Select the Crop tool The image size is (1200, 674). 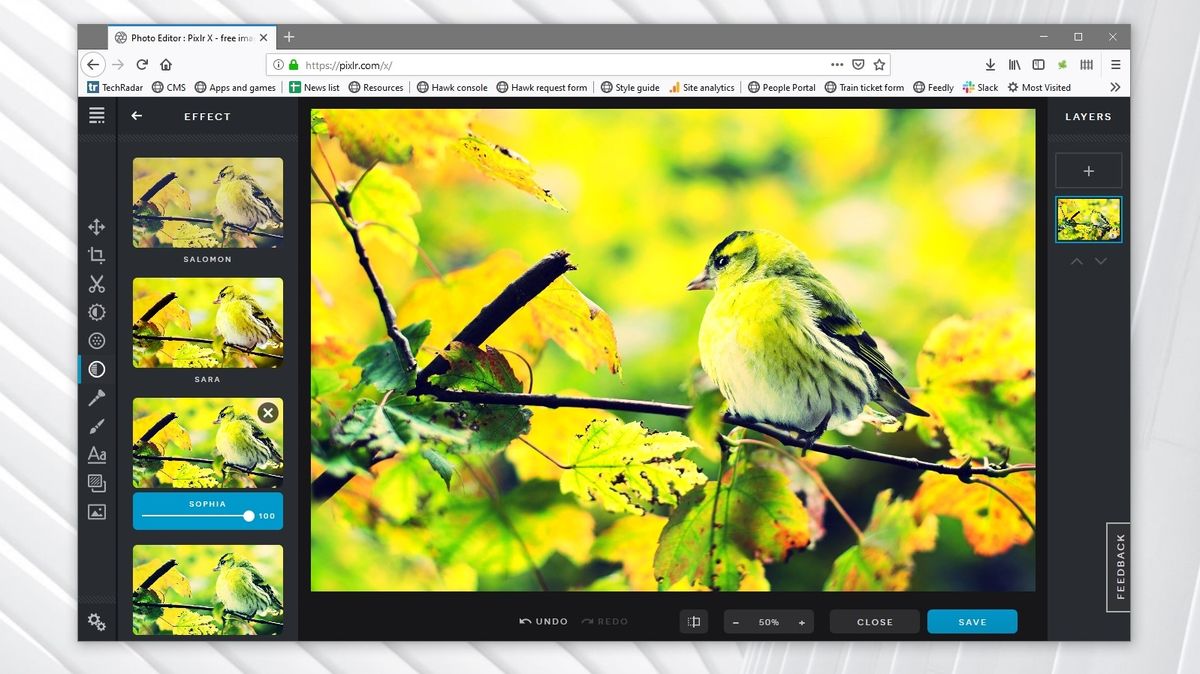[96, 255]
